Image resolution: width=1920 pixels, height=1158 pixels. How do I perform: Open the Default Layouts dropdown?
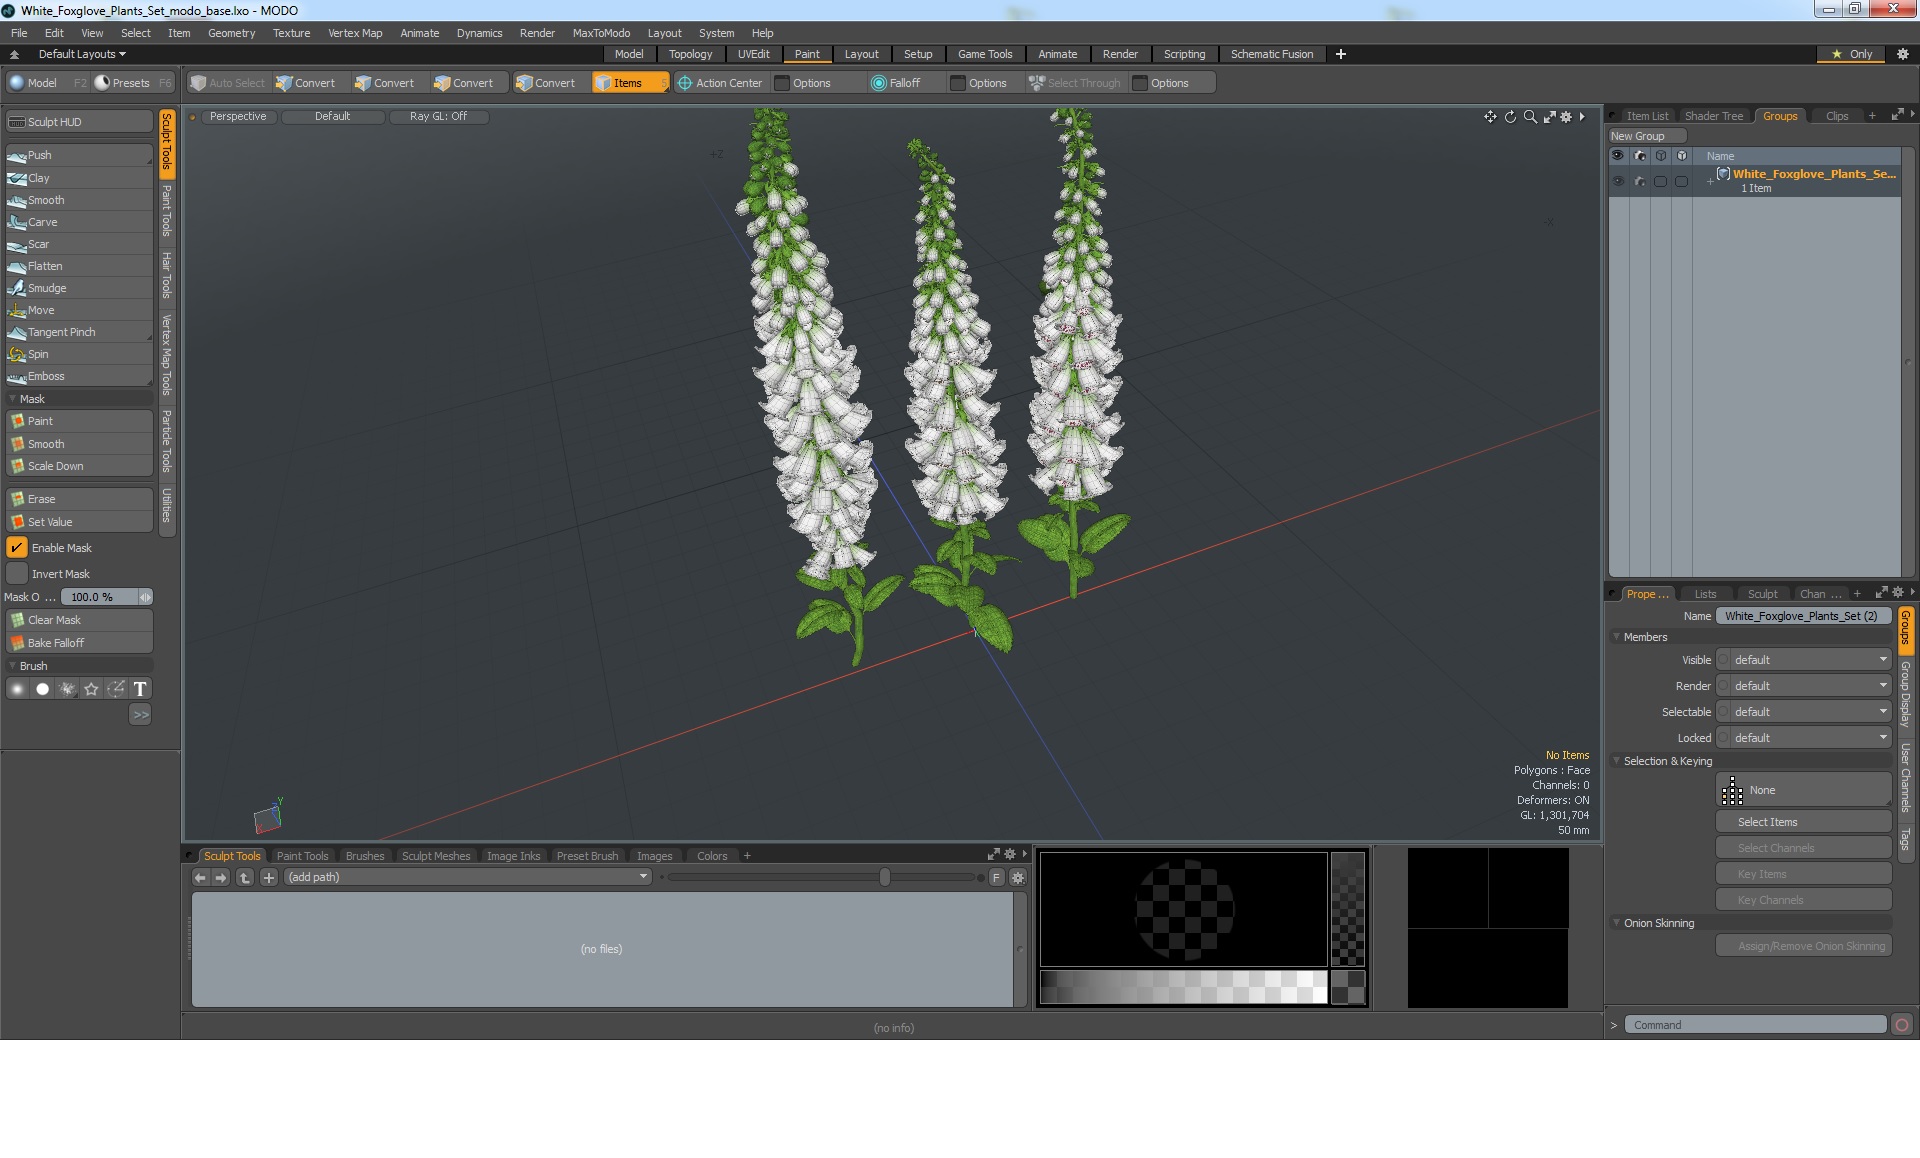click(x=82, y=54)
